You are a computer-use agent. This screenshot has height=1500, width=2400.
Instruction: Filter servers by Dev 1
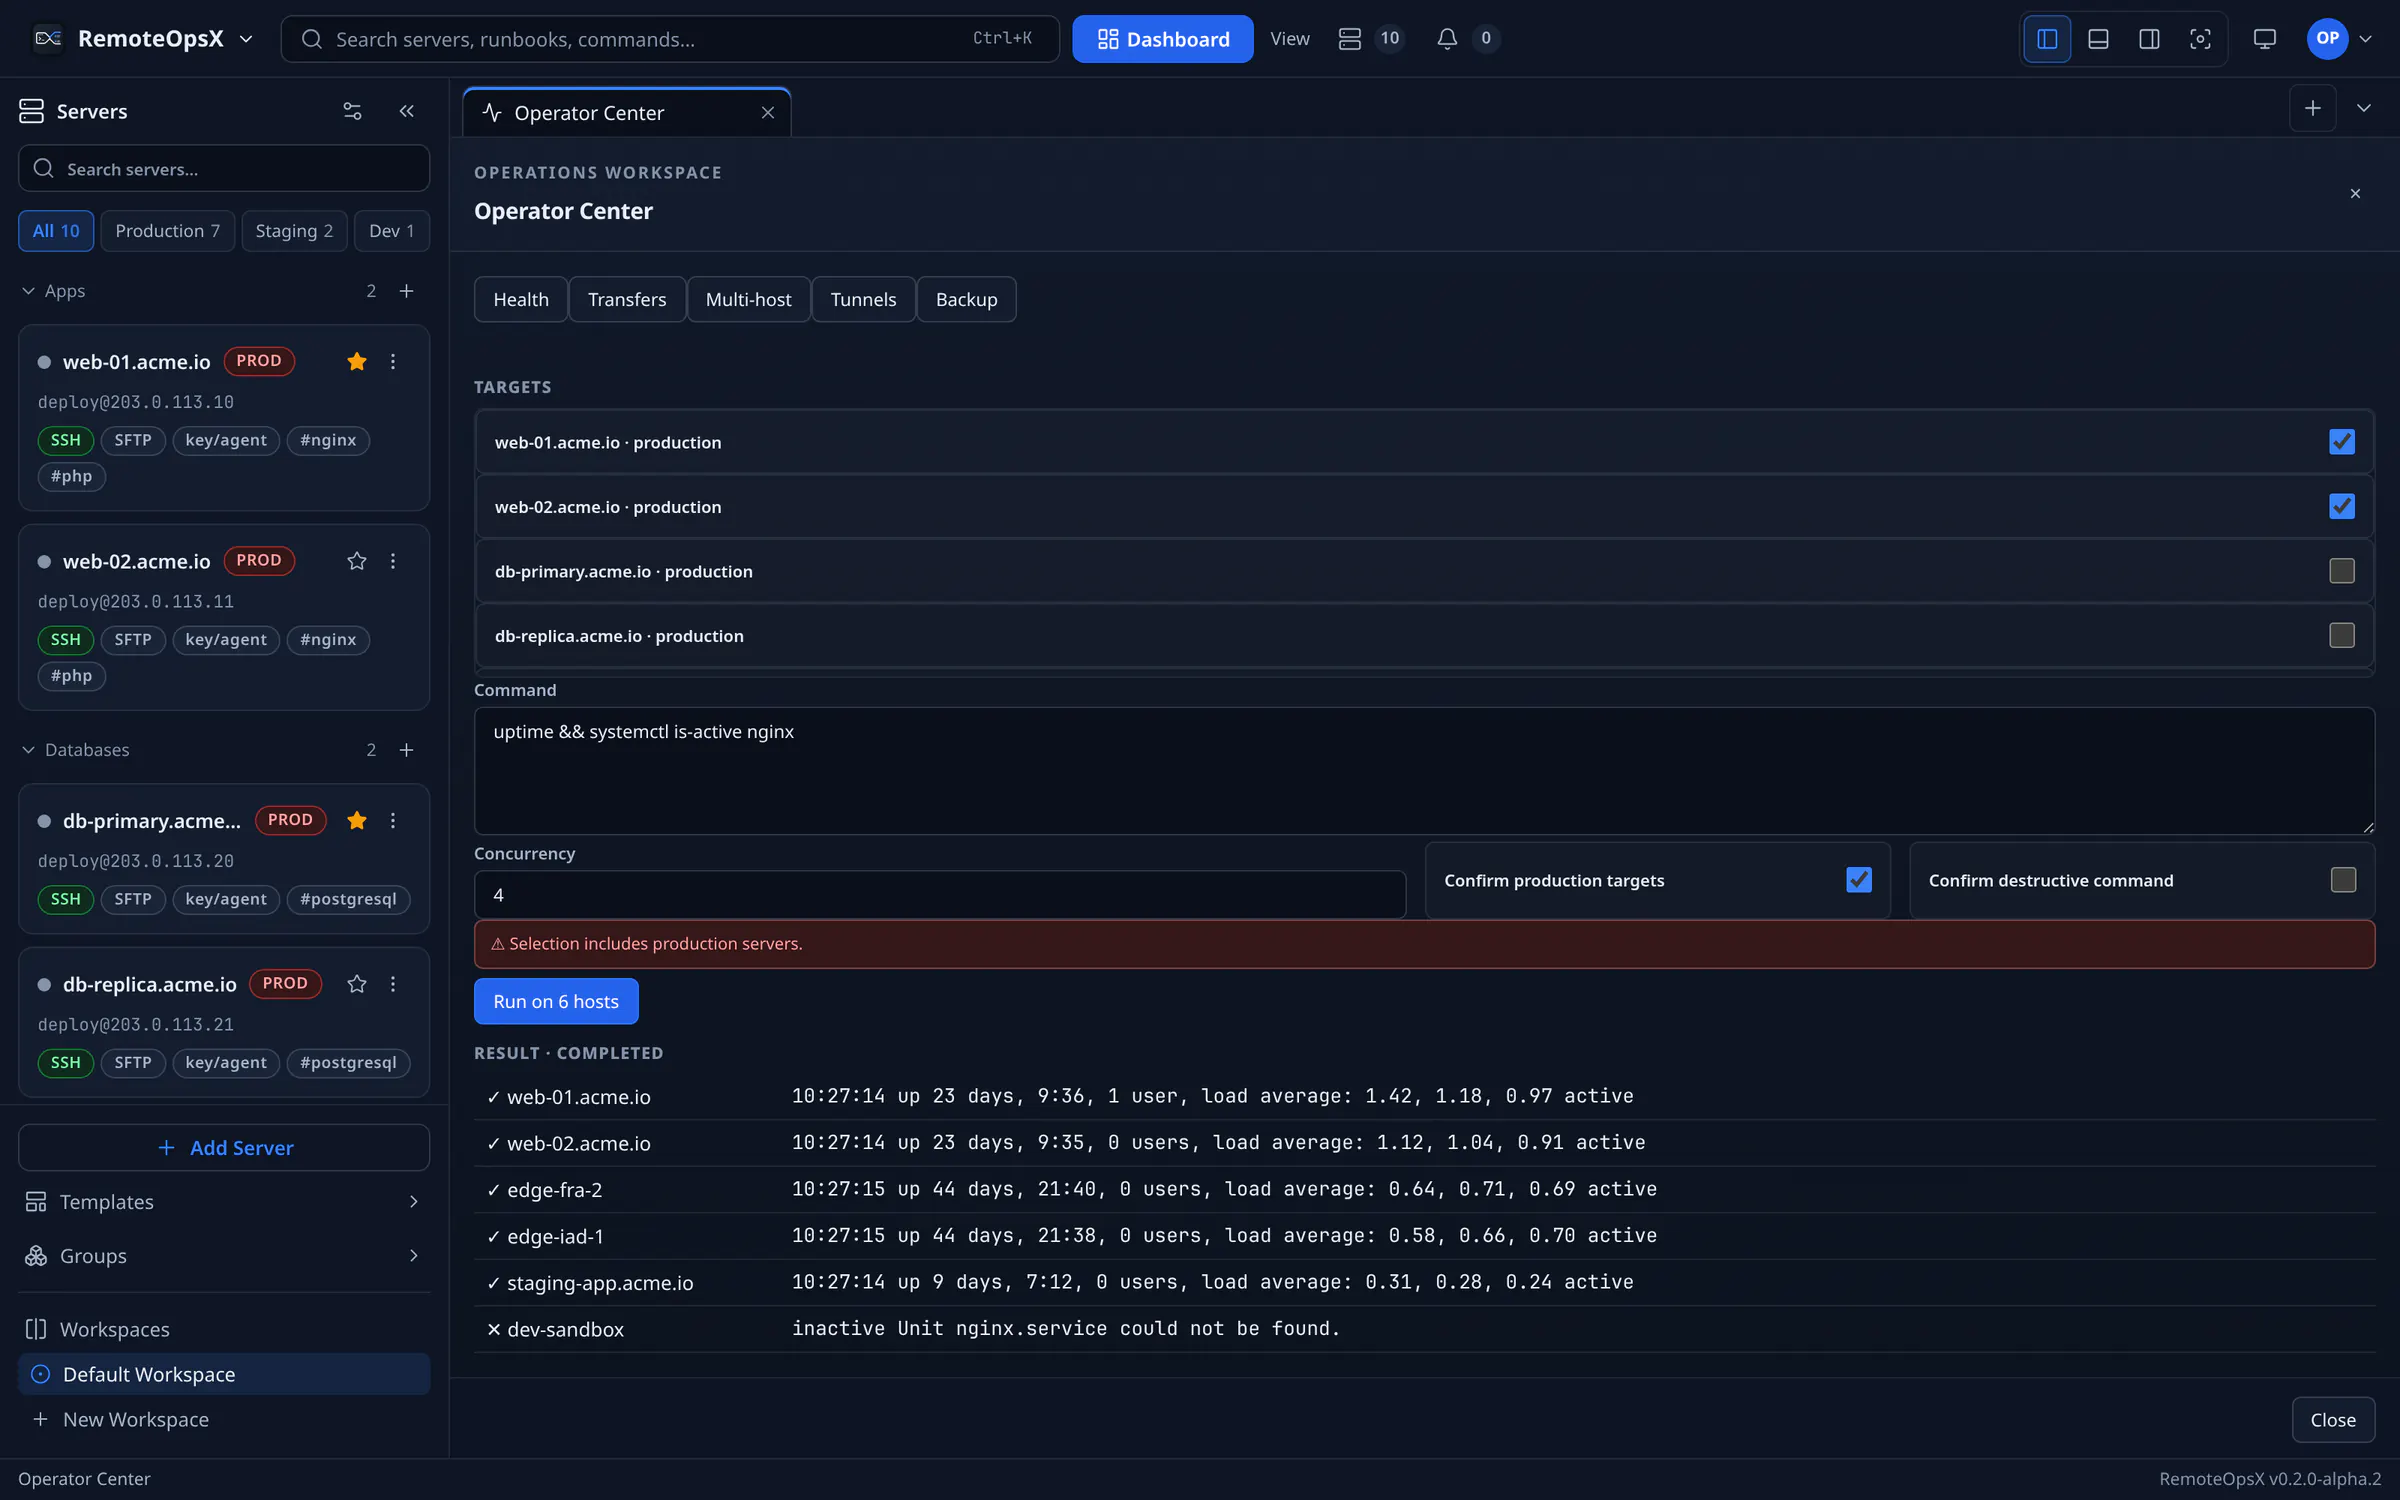coord(391,231)
